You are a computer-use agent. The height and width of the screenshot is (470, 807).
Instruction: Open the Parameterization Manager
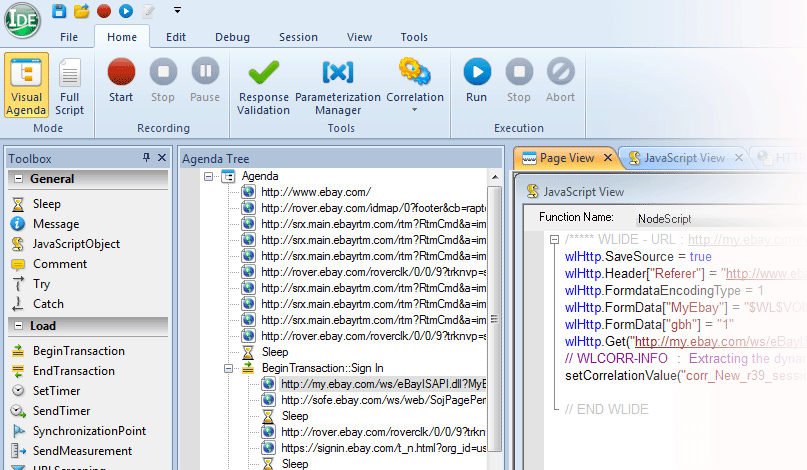click(337, 84)
